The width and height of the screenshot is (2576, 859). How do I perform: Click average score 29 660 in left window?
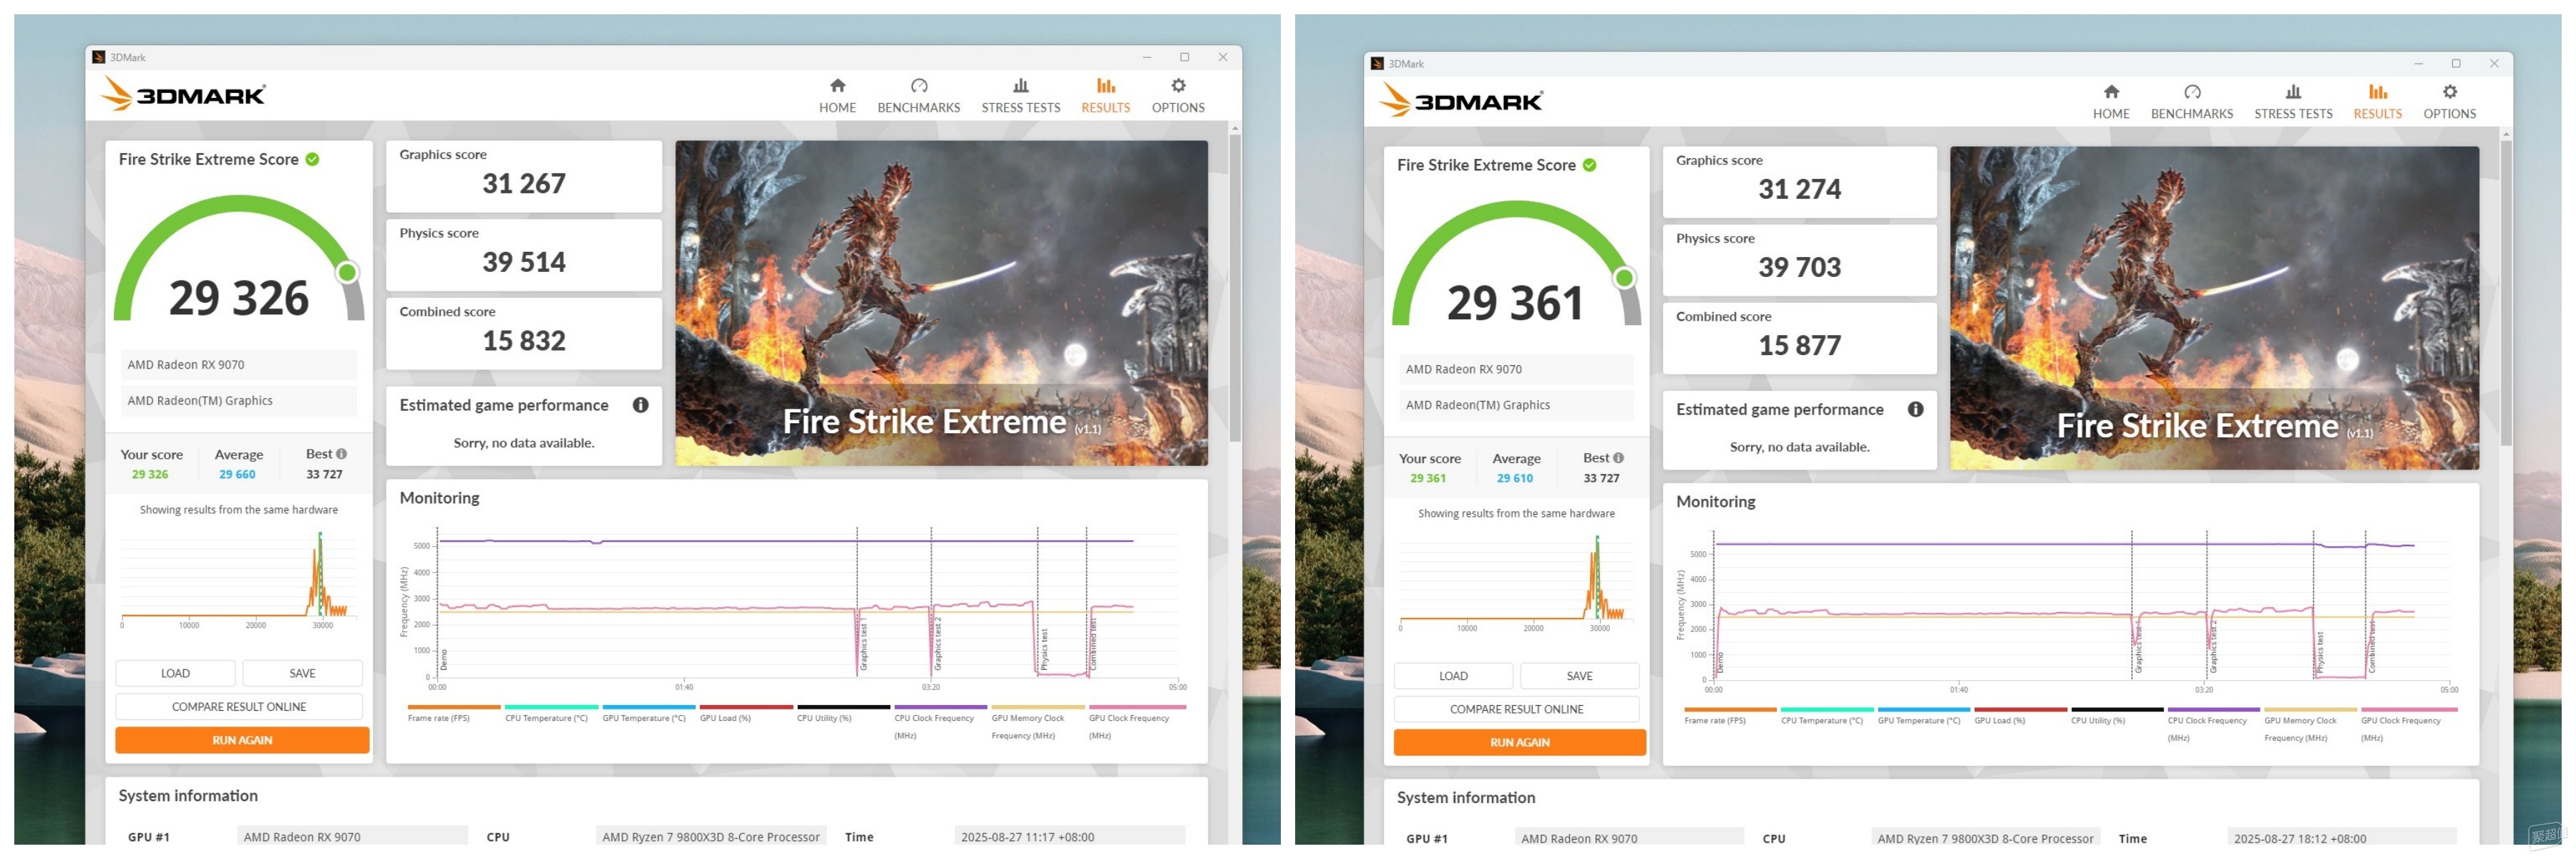coord(237,474)
